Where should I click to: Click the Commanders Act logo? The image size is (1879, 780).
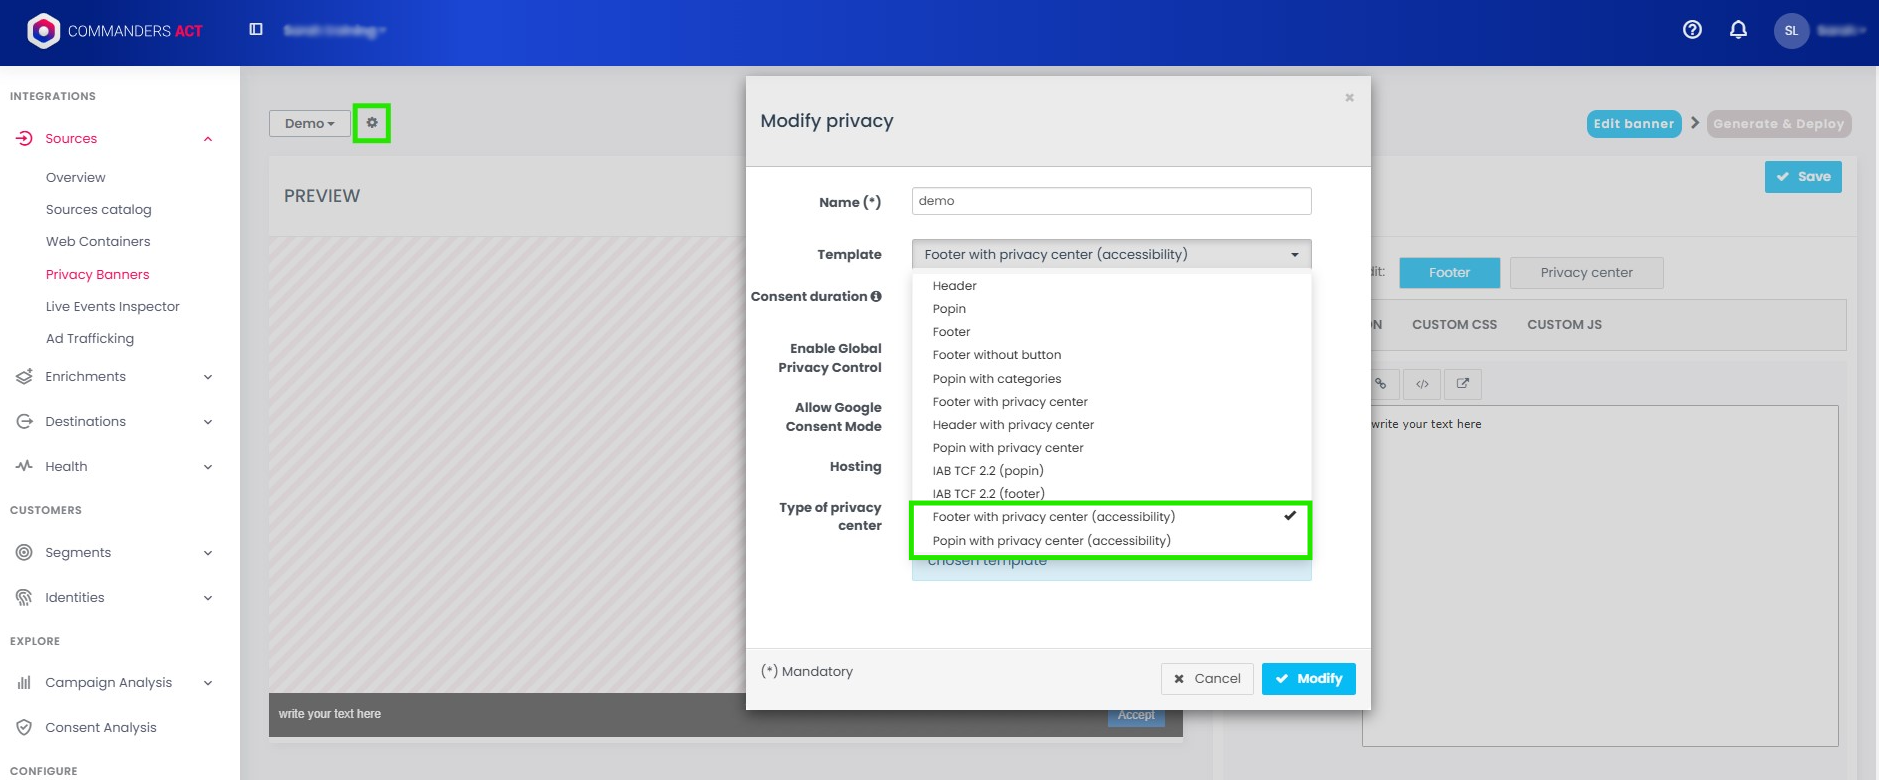(115, 31)
